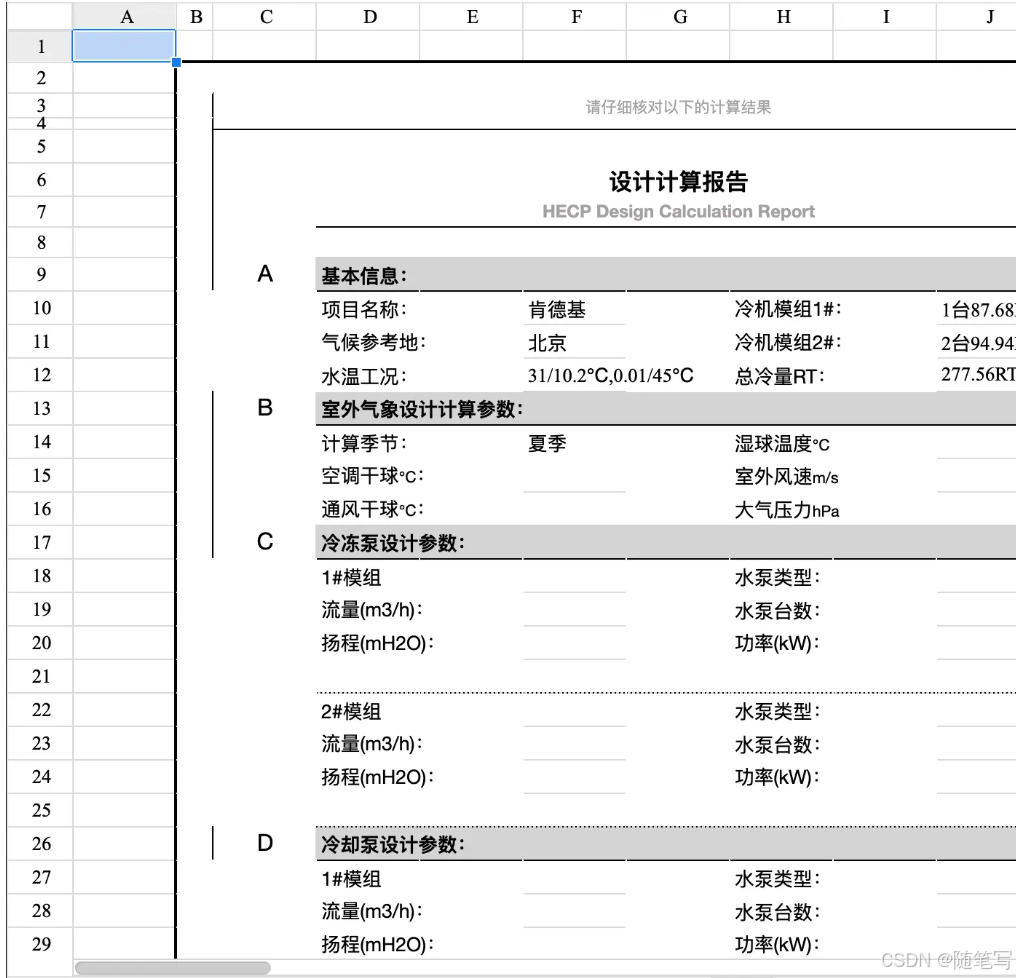The width and height of the screenshot is (1016, 978).
Task: Select column H header
Action: pyautogui.click(x=783, y=16)
